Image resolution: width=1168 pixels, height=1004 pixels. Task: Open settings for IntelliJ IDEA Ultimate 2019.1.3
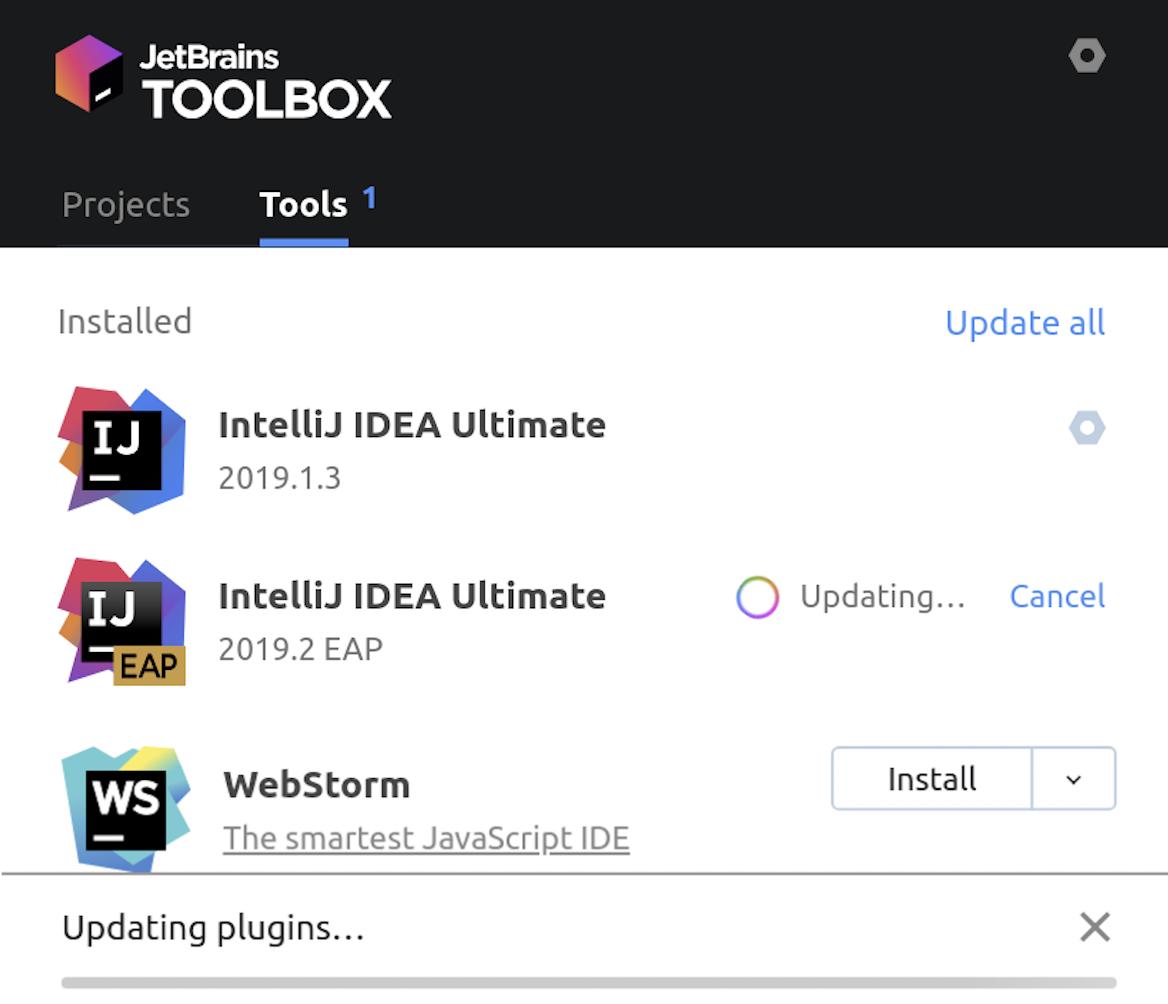pos(1087,428)
